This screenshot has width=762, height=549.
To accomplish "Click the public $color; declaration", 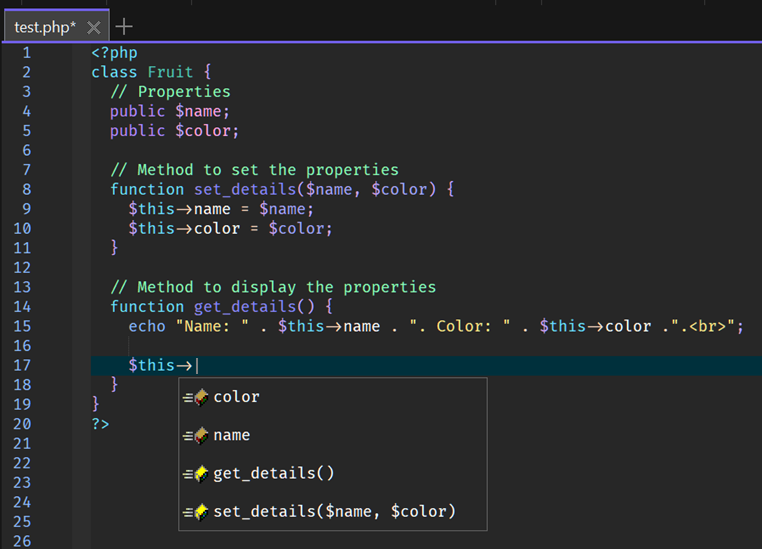I will tap(174, 131).
